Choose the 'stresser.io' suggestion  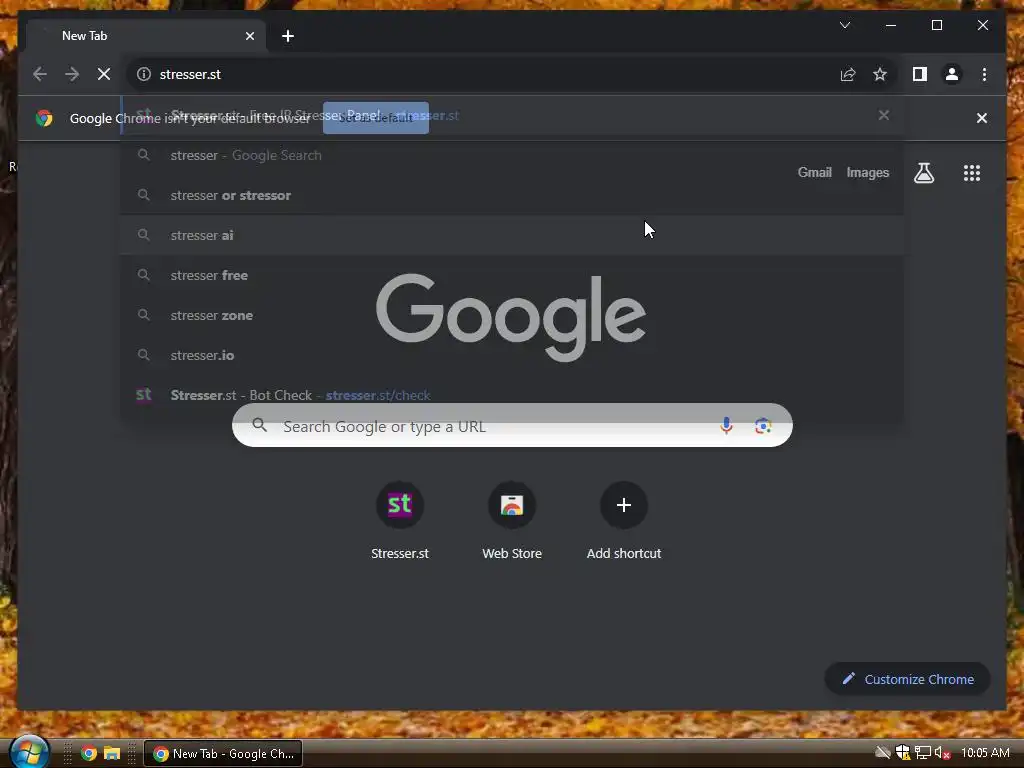point(512,355)
